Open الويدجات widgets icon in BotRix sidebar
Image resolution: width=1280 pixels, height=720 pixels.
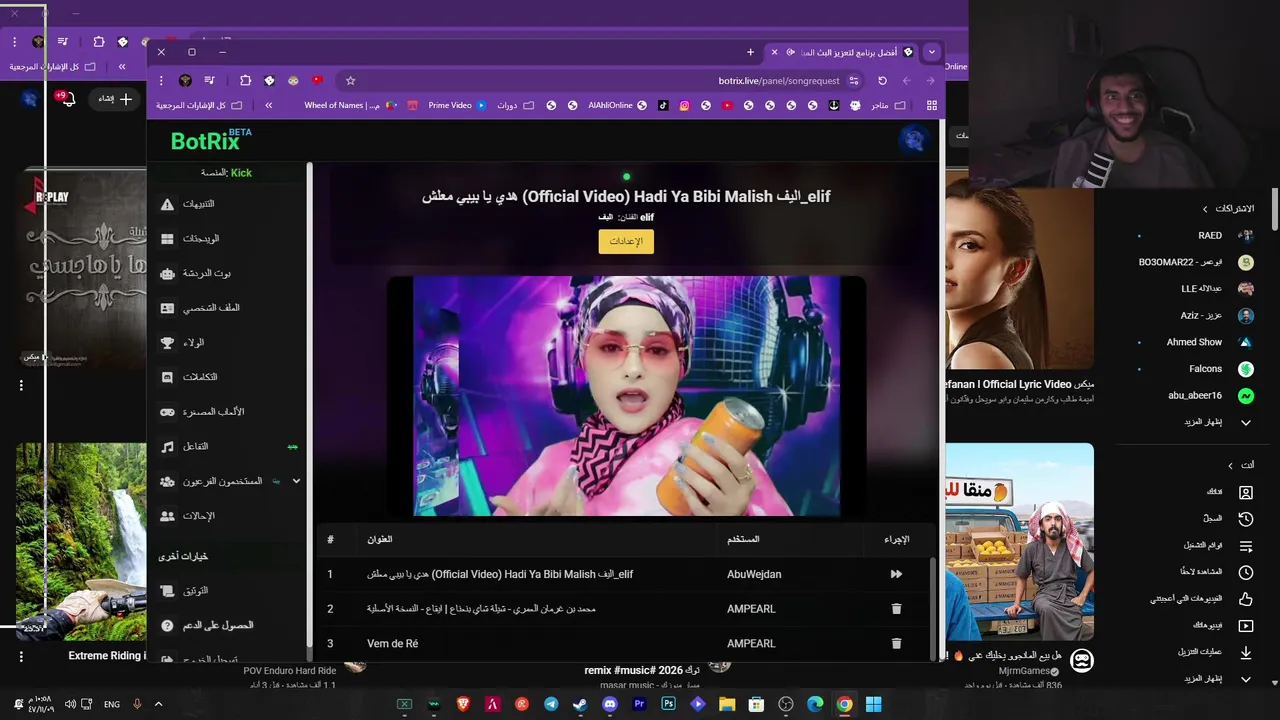click(167, 239)
